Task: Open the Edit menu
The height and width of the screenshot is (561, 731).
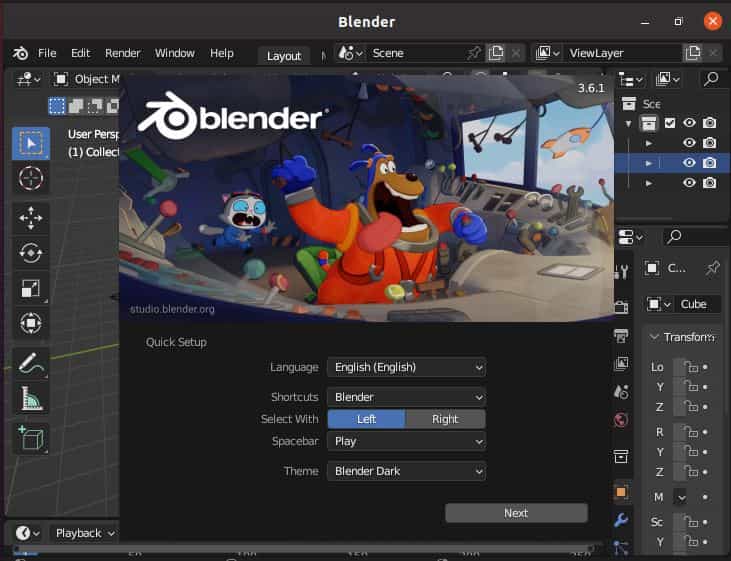Action: pyautogui.click(x=80, y=53)
